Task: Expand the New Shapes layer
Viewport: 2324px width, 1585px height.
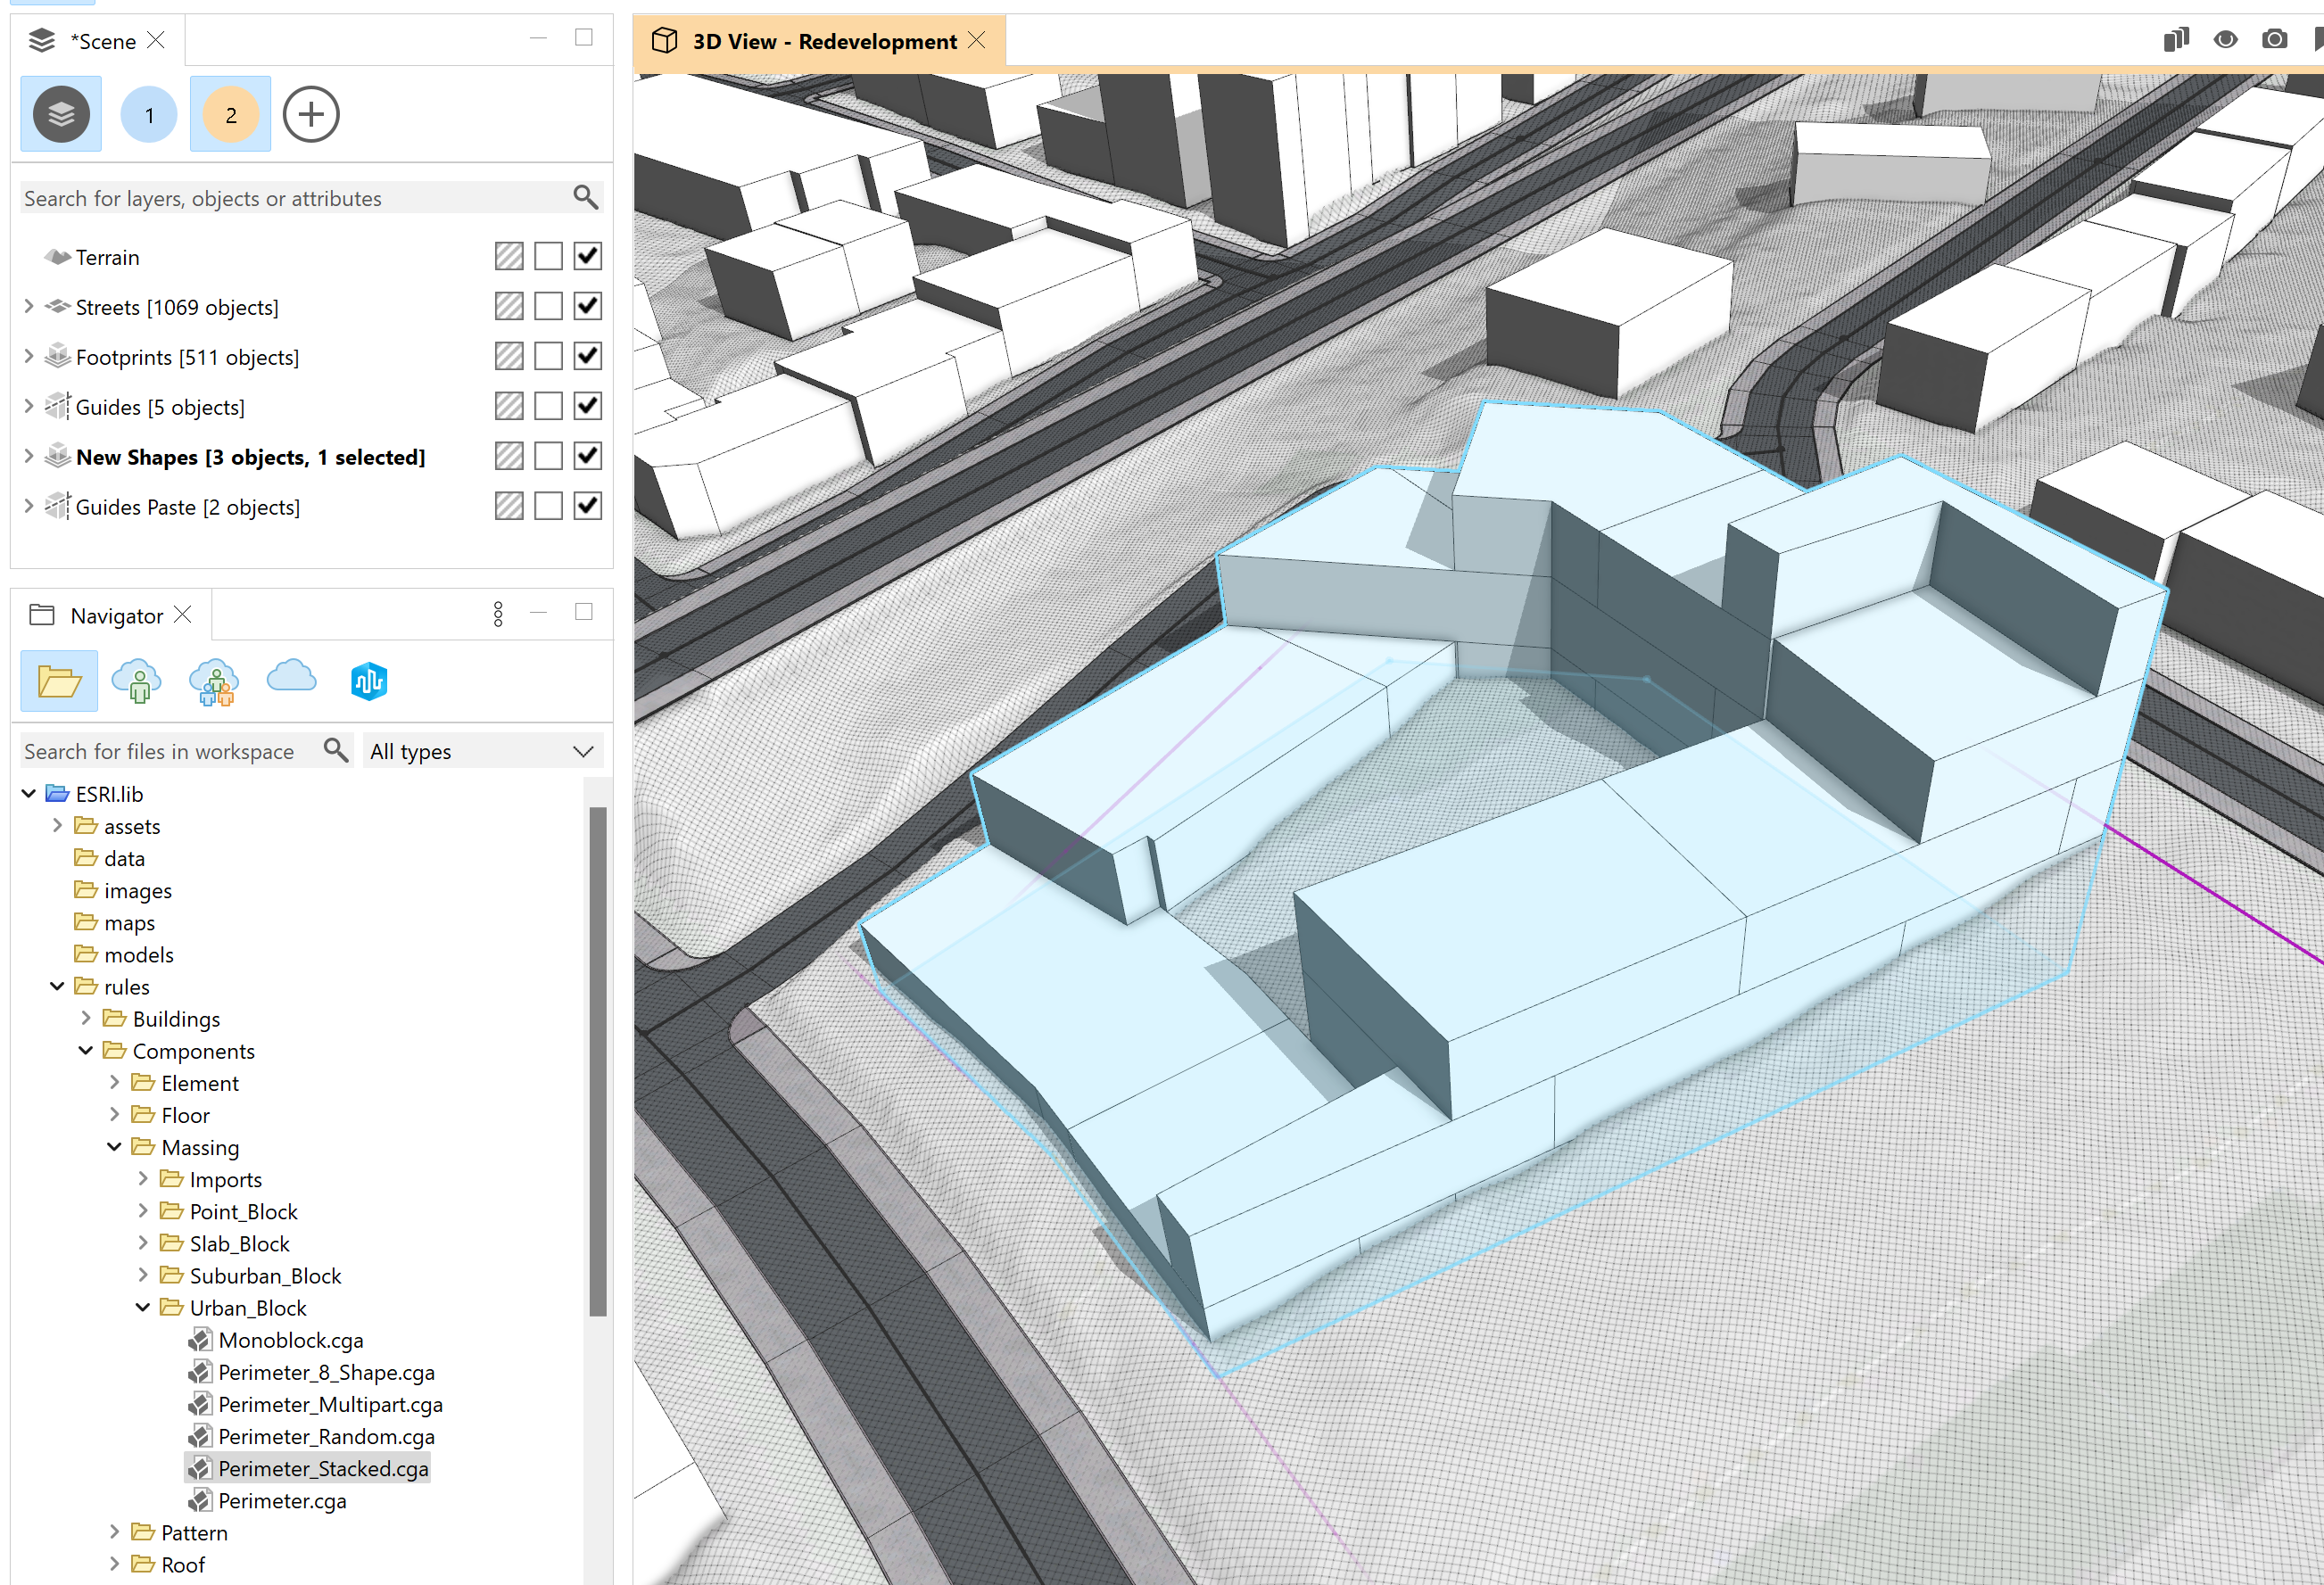Action: (29, 457)
